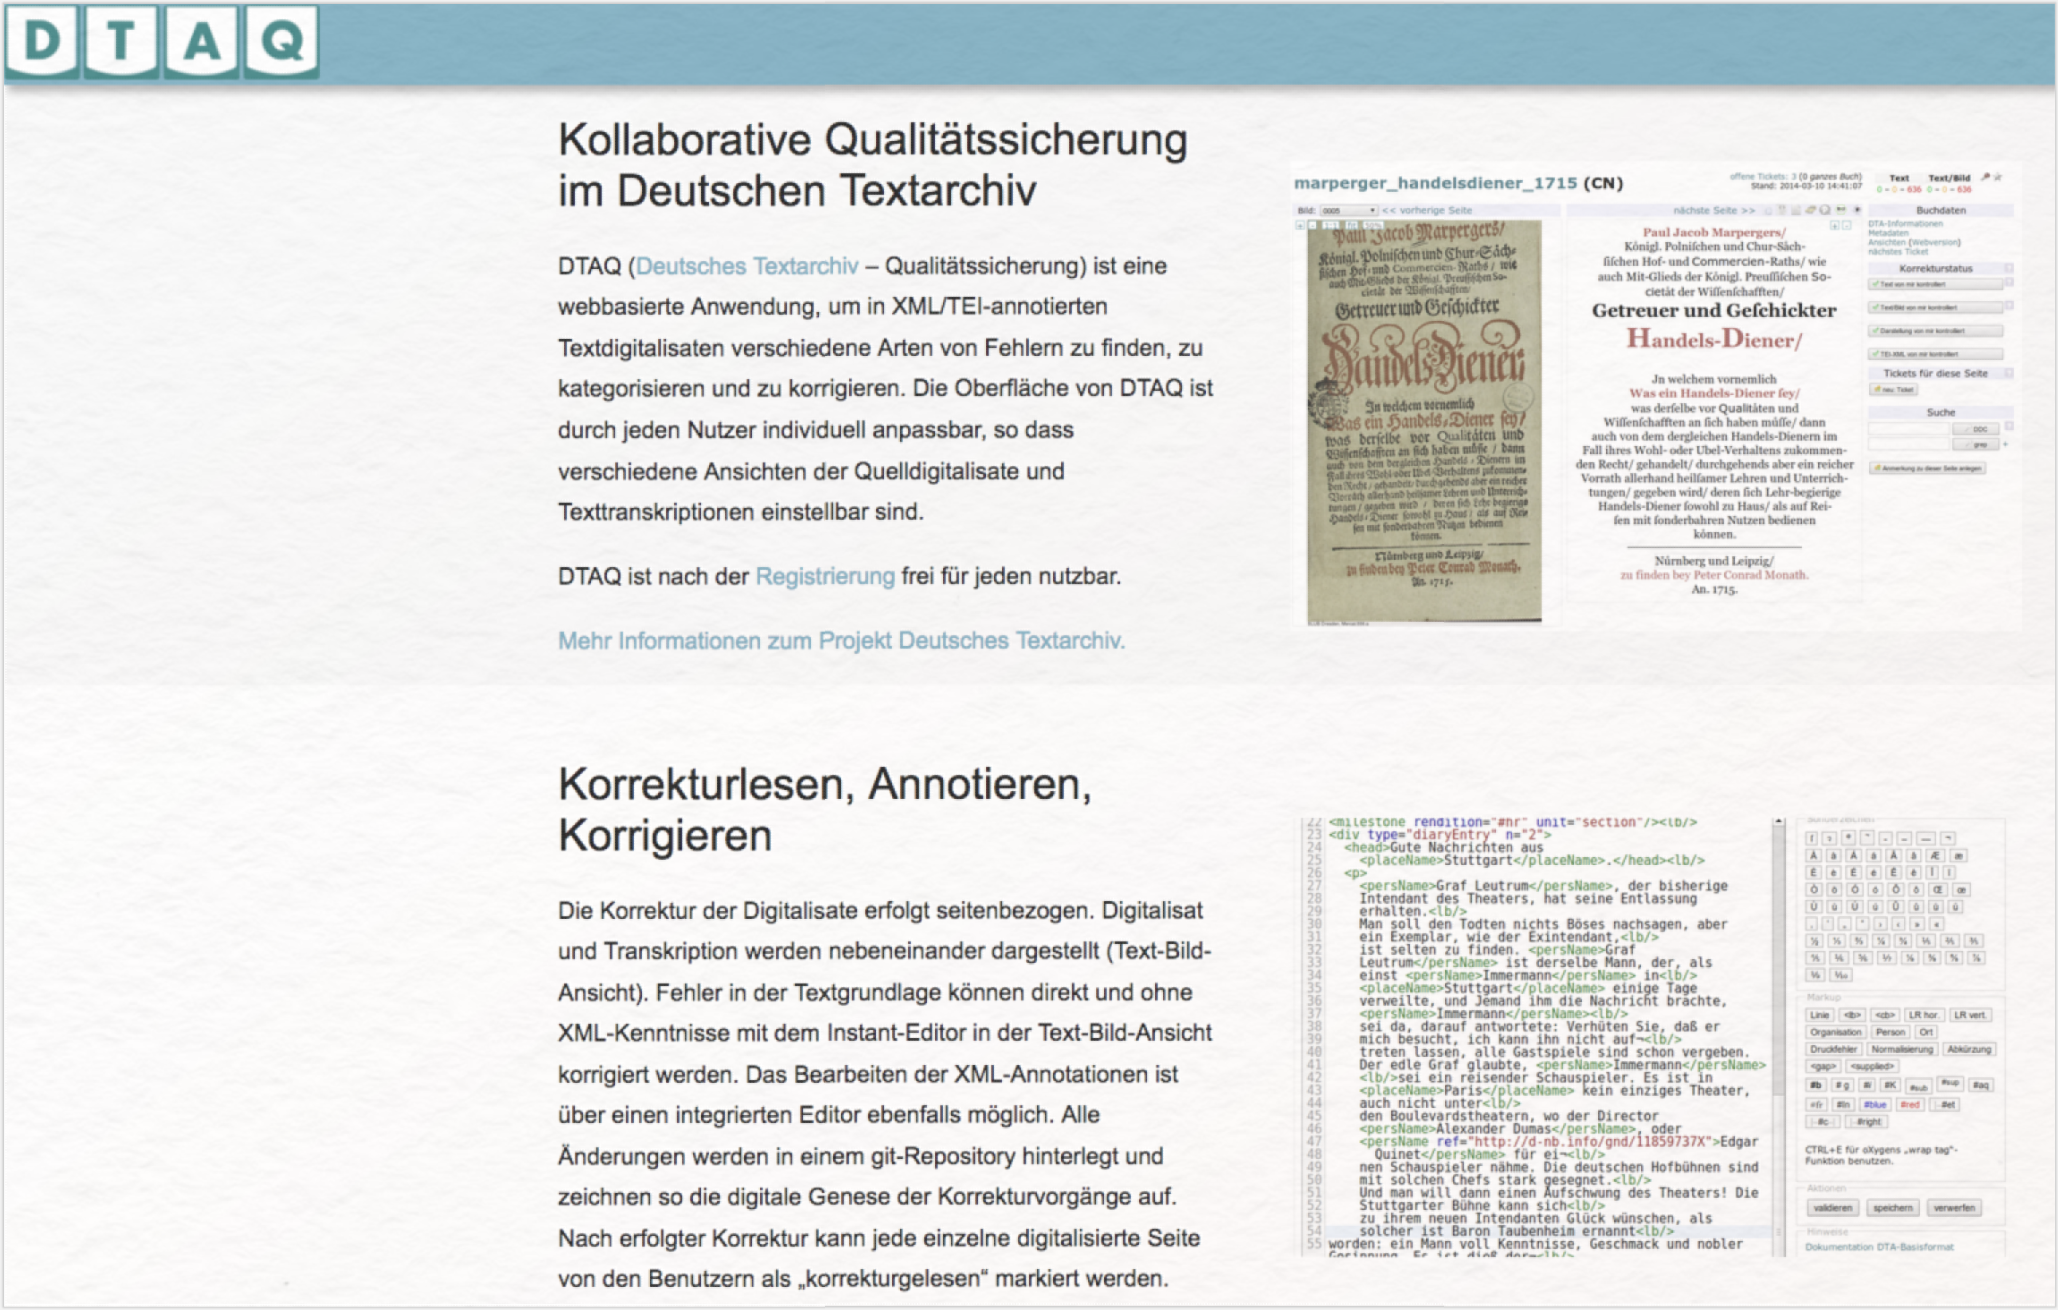Click the validieren button
The width and height of the screenshot is (2058, 1310).
pyautogui.click(x=1833, y=1208)
